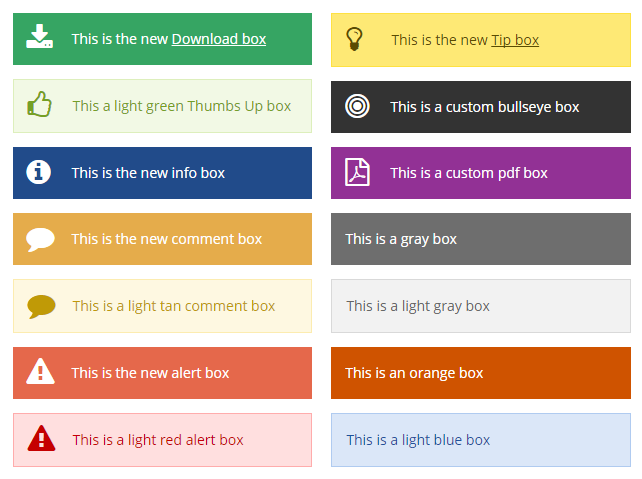
Task: Click the download icon in green box
Action: point(40,38)
